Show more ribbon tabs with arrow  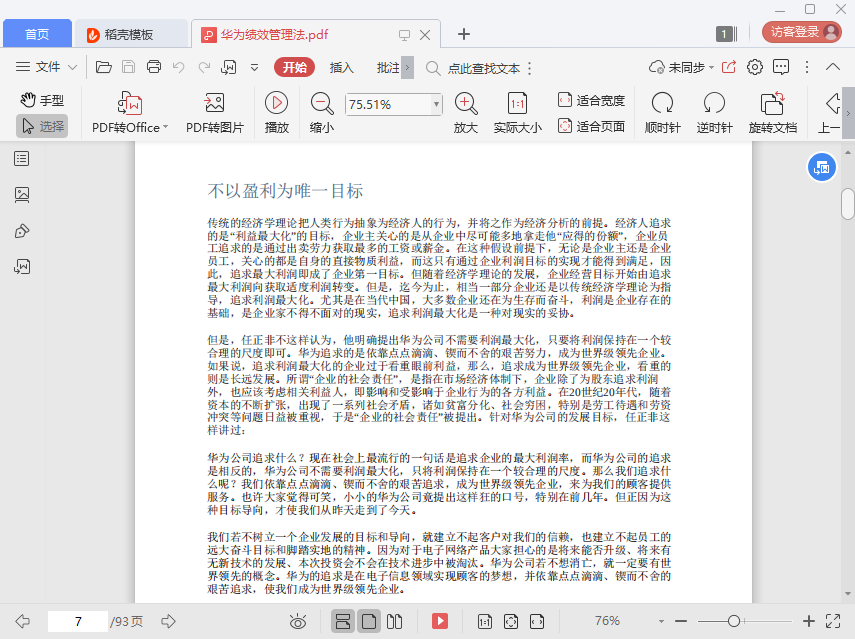[x=407, y=68]
